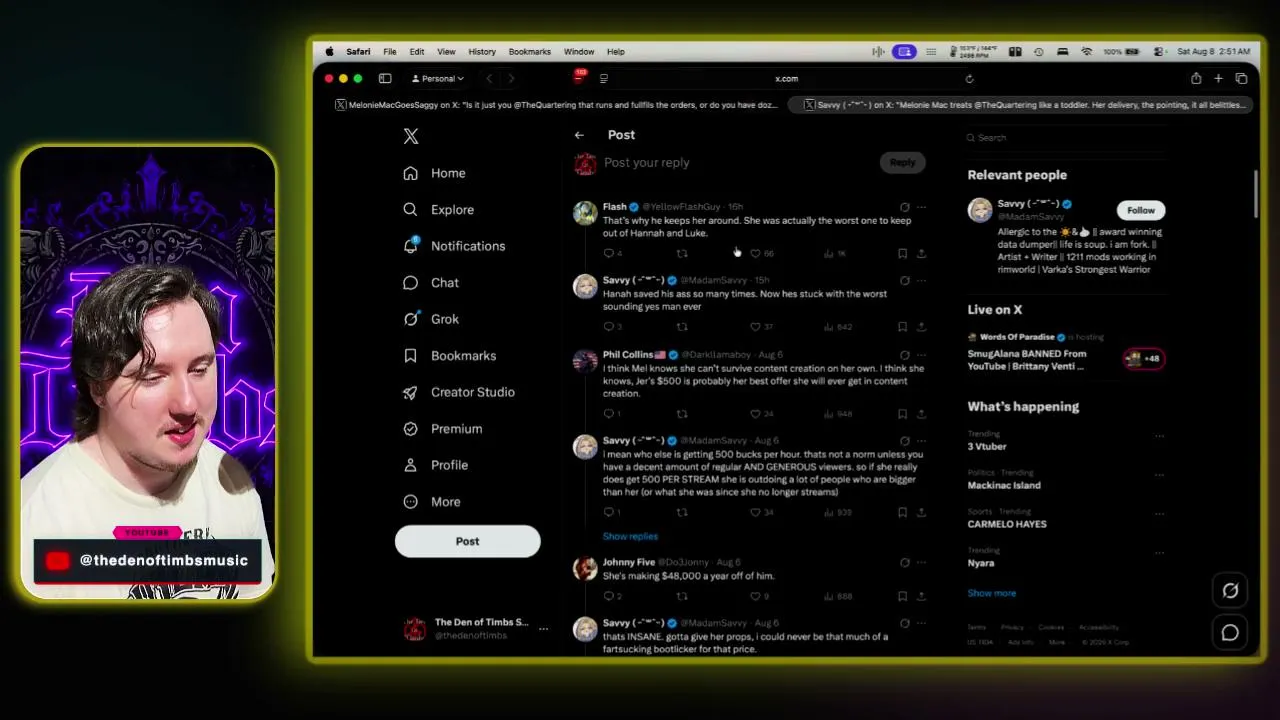Expand Show replies under Savvy's comment
The image size is (1280, 720).
630,537
